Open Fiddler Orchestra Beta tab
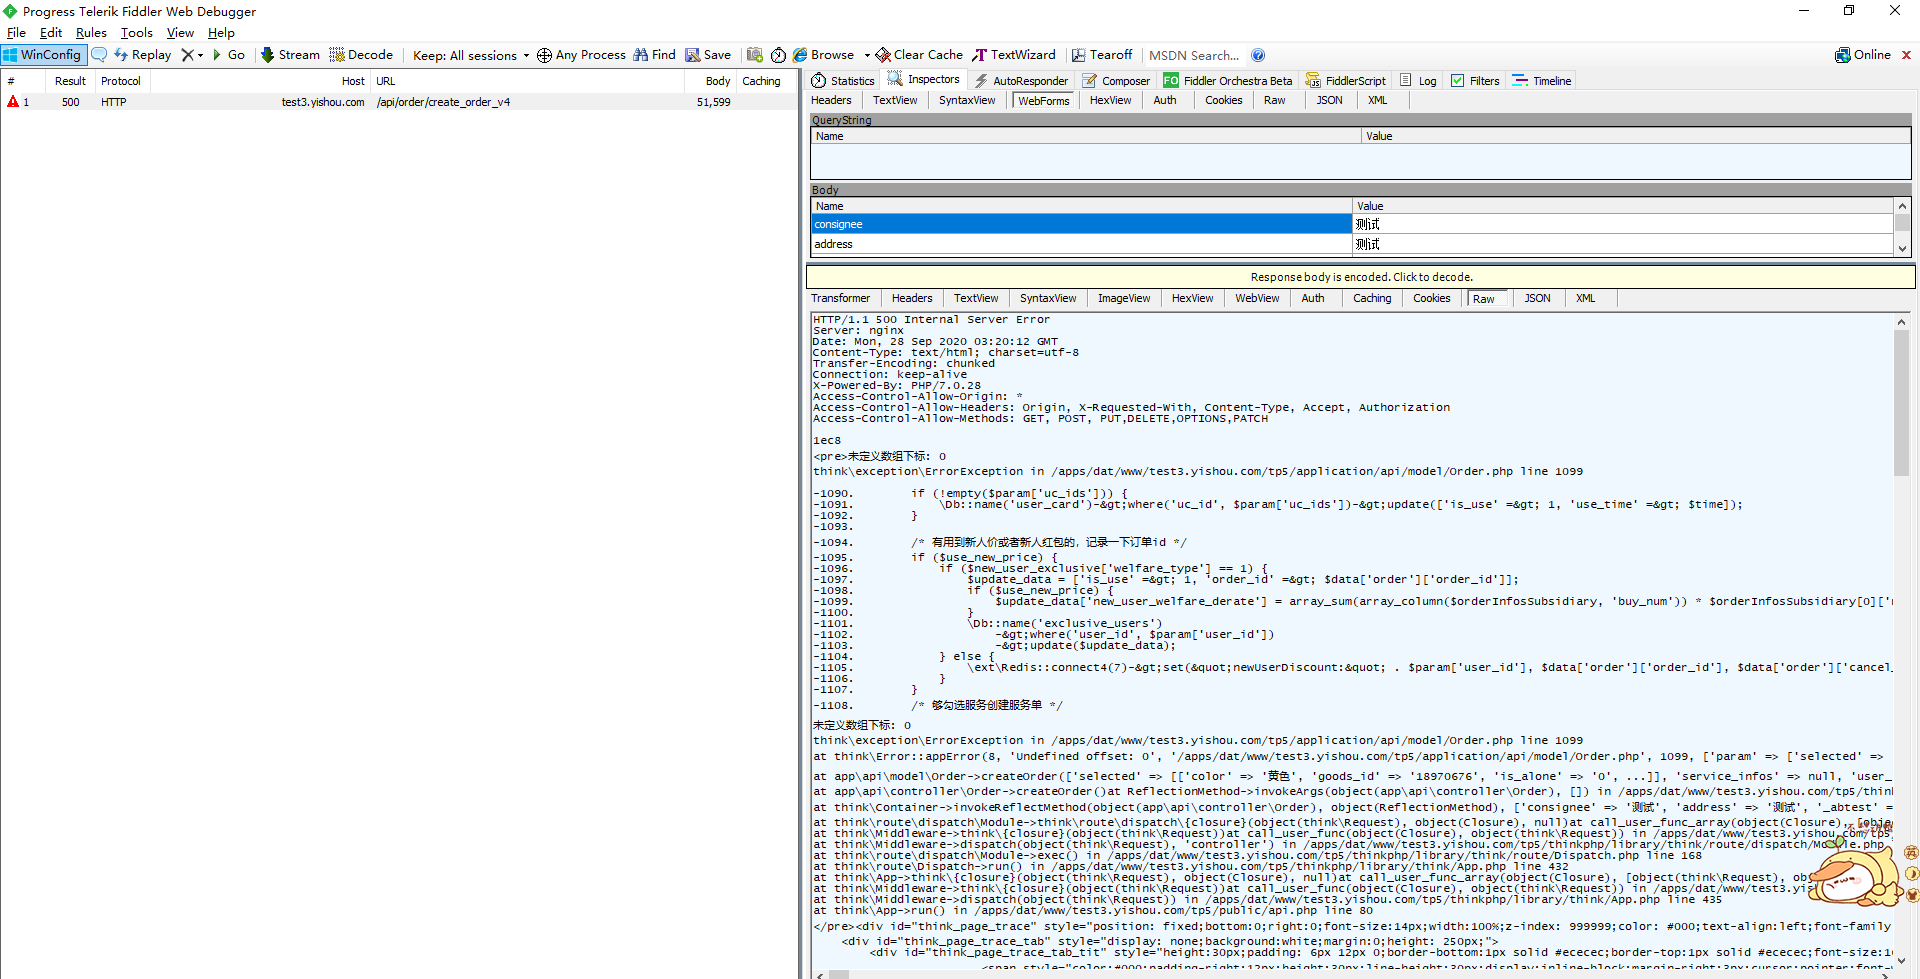Screen dimensions: 1920x979 [x=1227, y=81]
